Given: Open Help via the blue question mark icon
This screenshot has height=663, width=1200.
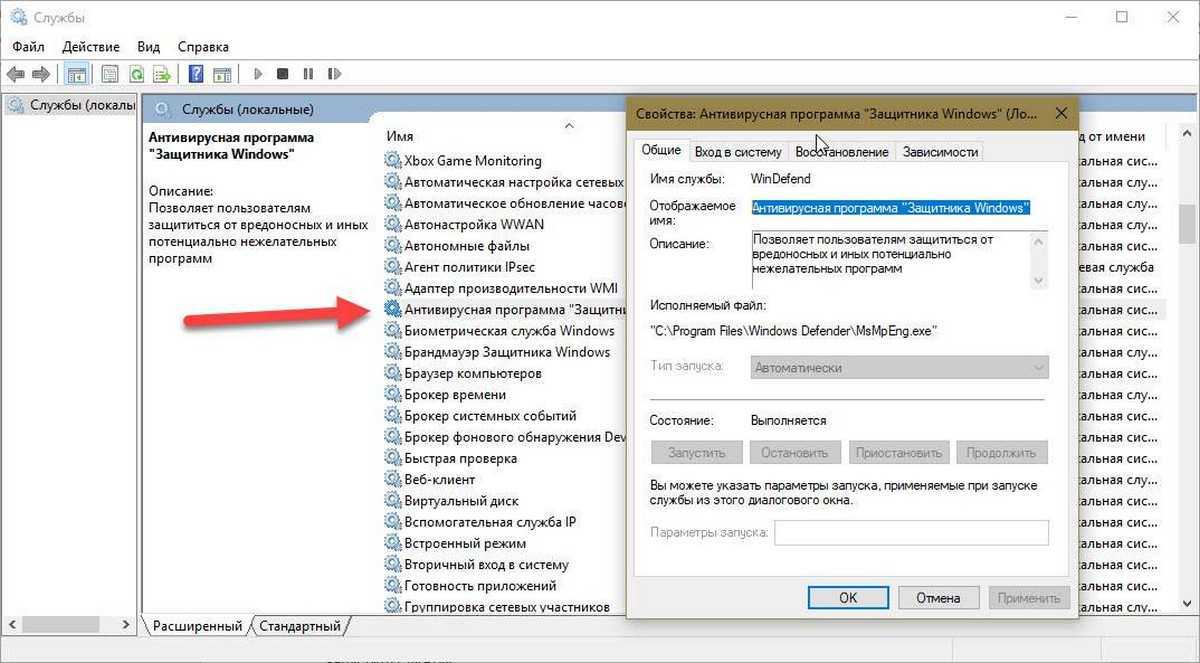Looking at the screenshot, I should coord(196,74).
